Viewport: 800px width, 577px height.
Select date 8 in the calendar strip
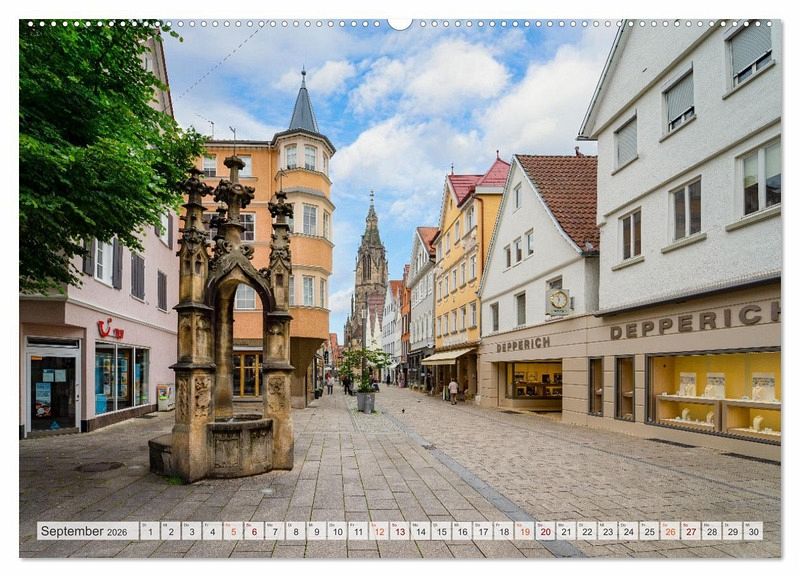pyautogui.click(x=296, y=531)
